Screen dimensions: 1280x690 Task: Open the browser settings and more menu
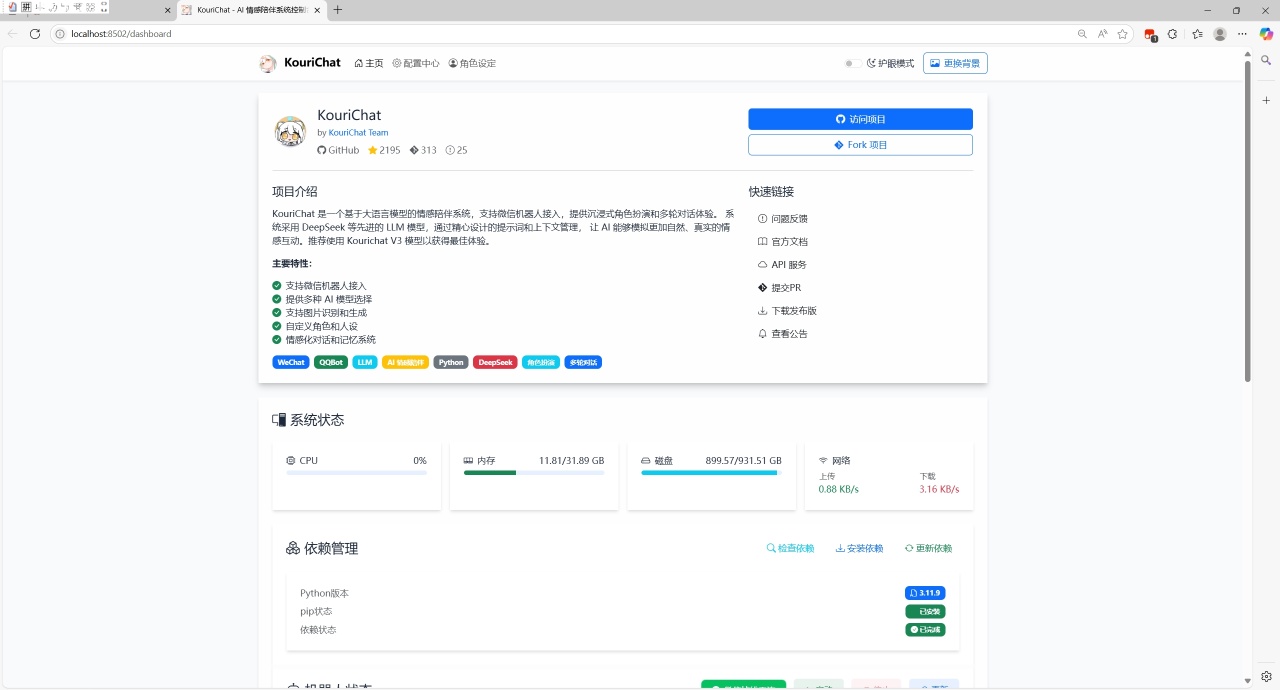(1243, 34)
